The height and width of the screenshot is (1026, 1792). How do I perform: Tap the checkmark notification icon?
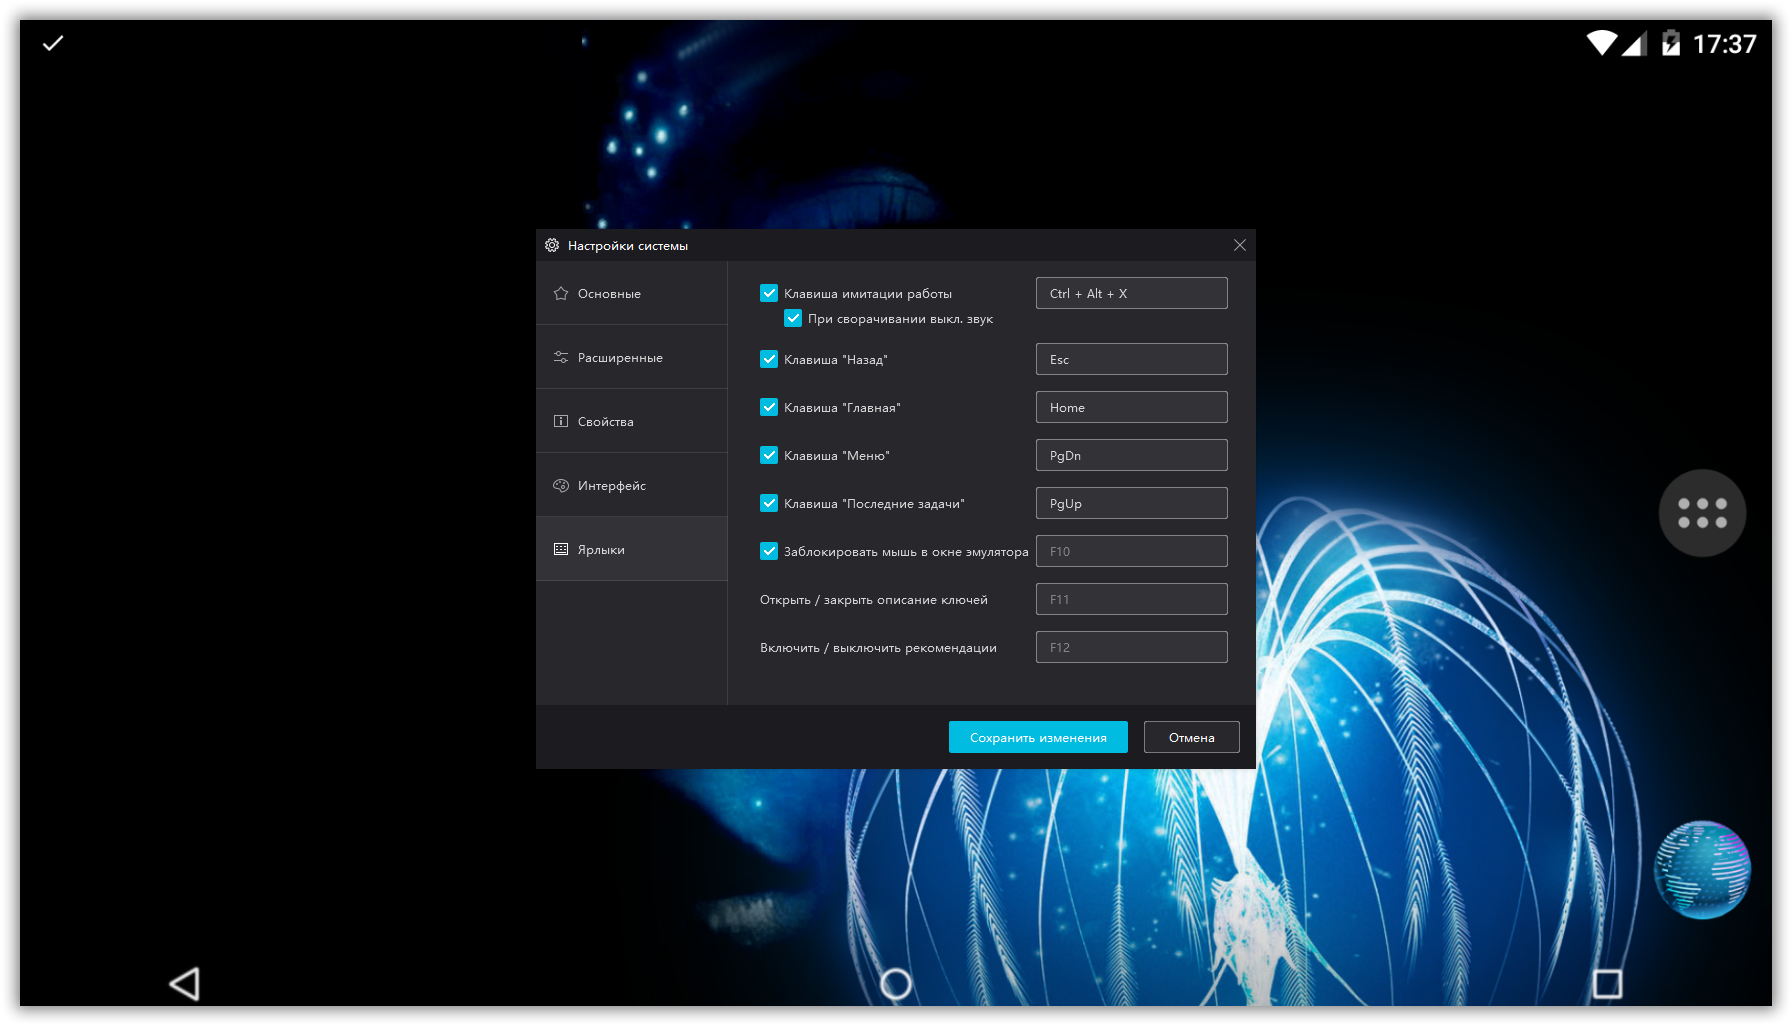[x=53, y=43]
